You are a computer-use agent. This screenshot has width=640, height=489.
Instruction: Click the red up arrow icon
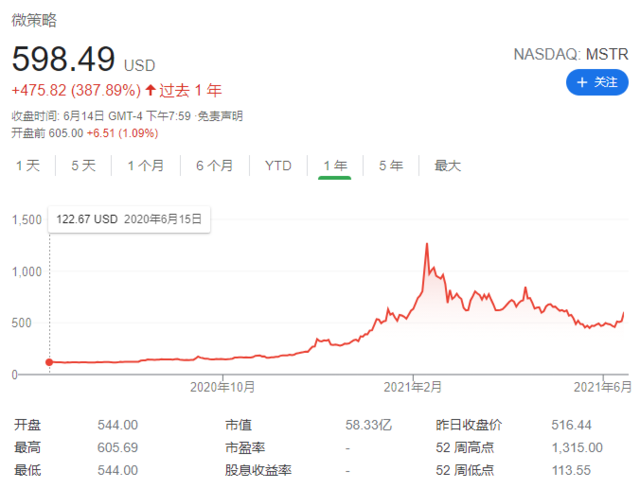tap(151, 90)
